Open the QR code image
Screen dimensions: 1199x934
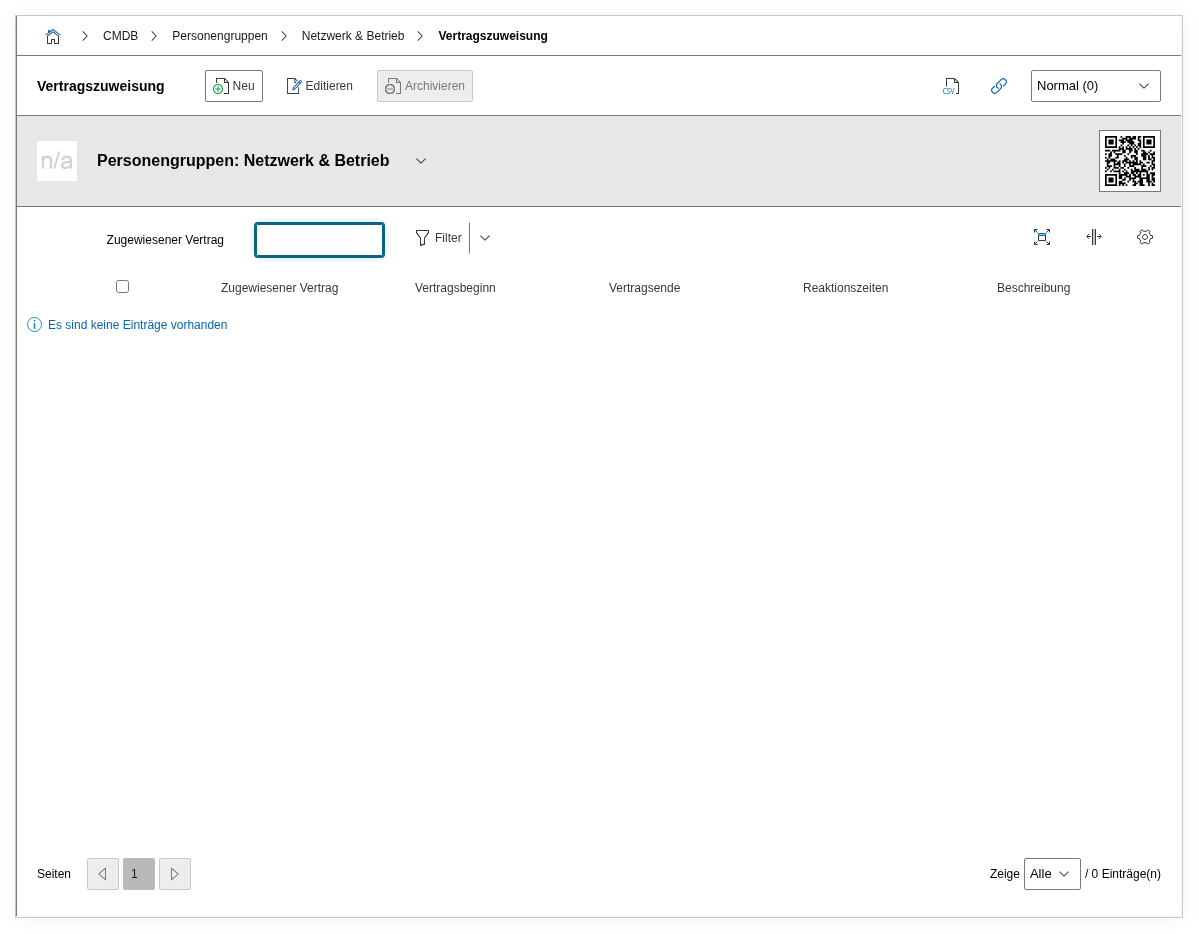(x=1129, y=161)
